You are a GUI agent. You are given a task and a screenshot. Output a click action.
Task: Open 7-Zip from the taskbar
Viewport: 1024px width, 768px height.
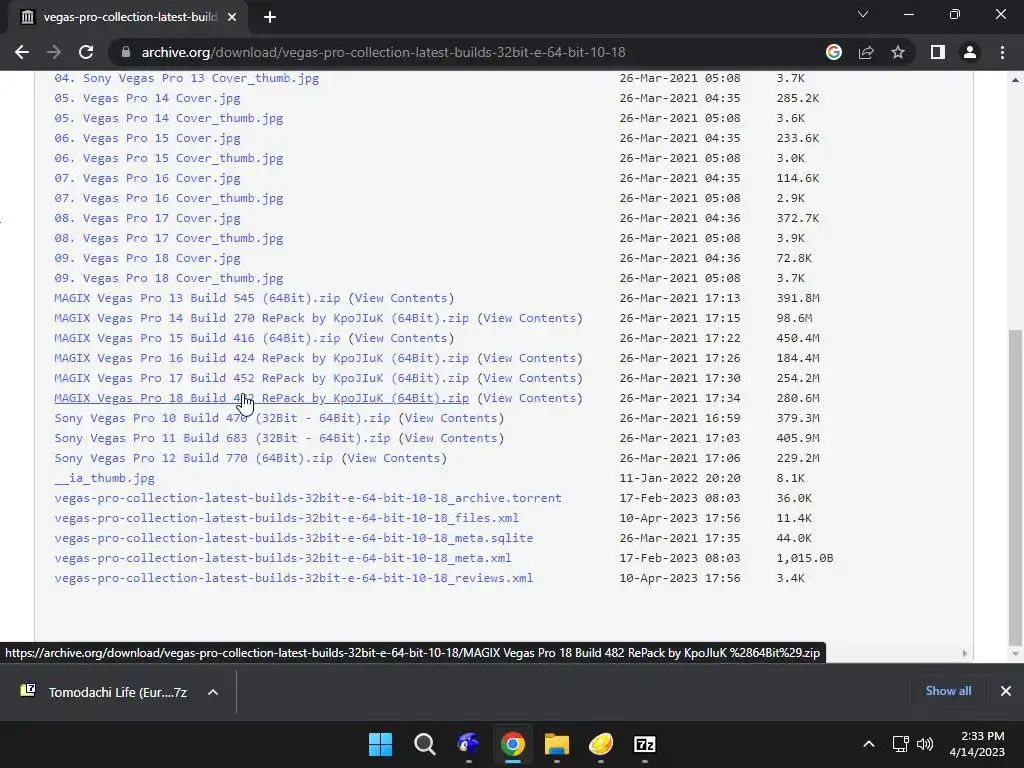(645, 744)
